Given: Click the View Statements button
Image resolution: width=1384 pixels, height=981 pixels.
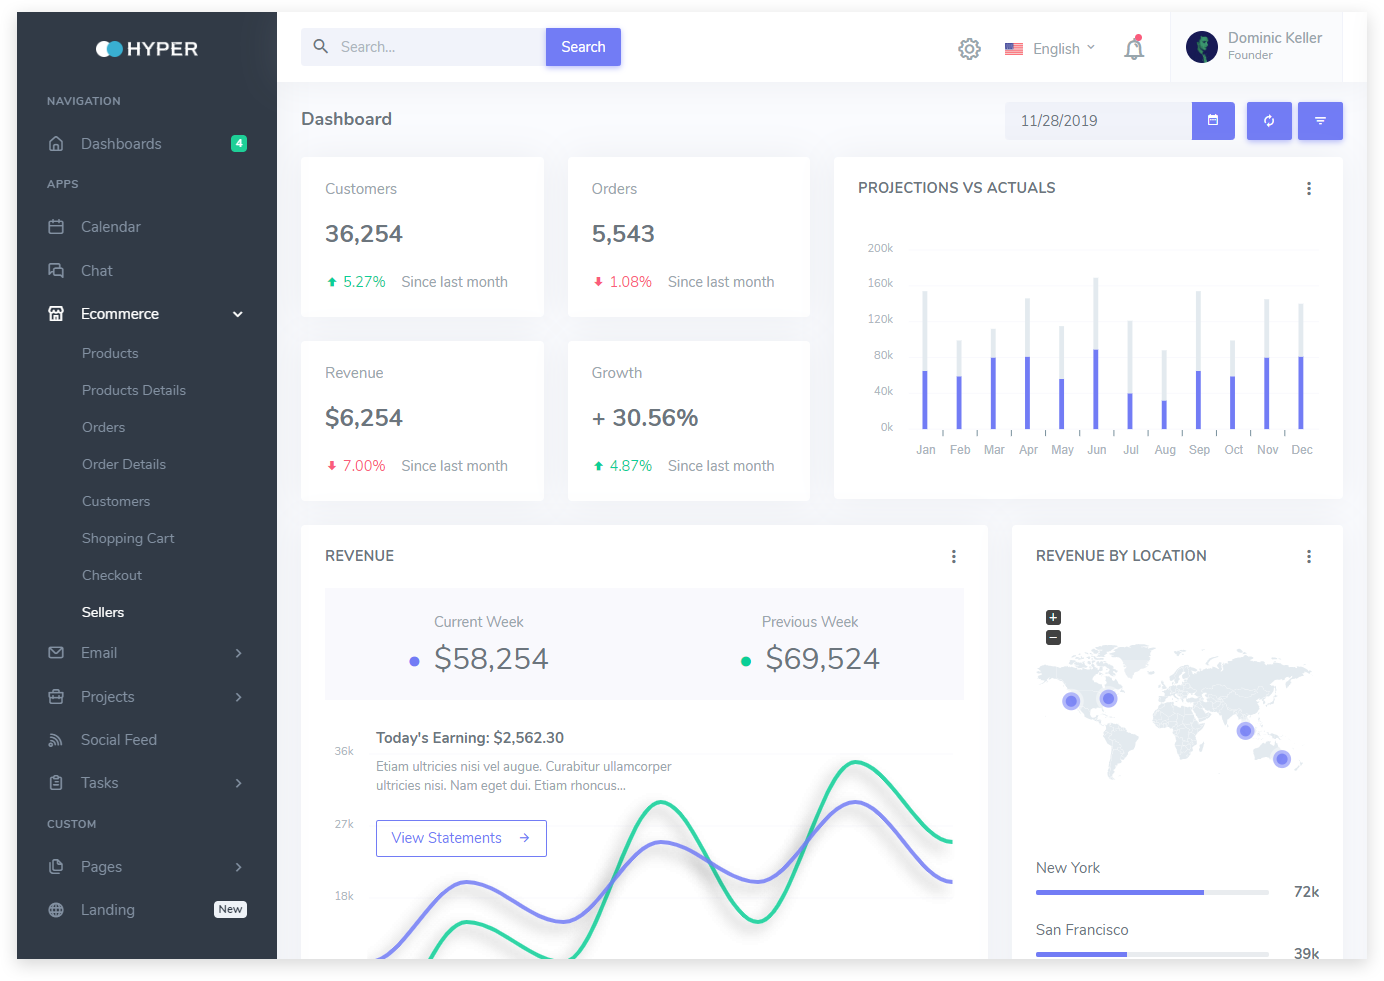Looking at the screenshot, I should coord(461,838).
